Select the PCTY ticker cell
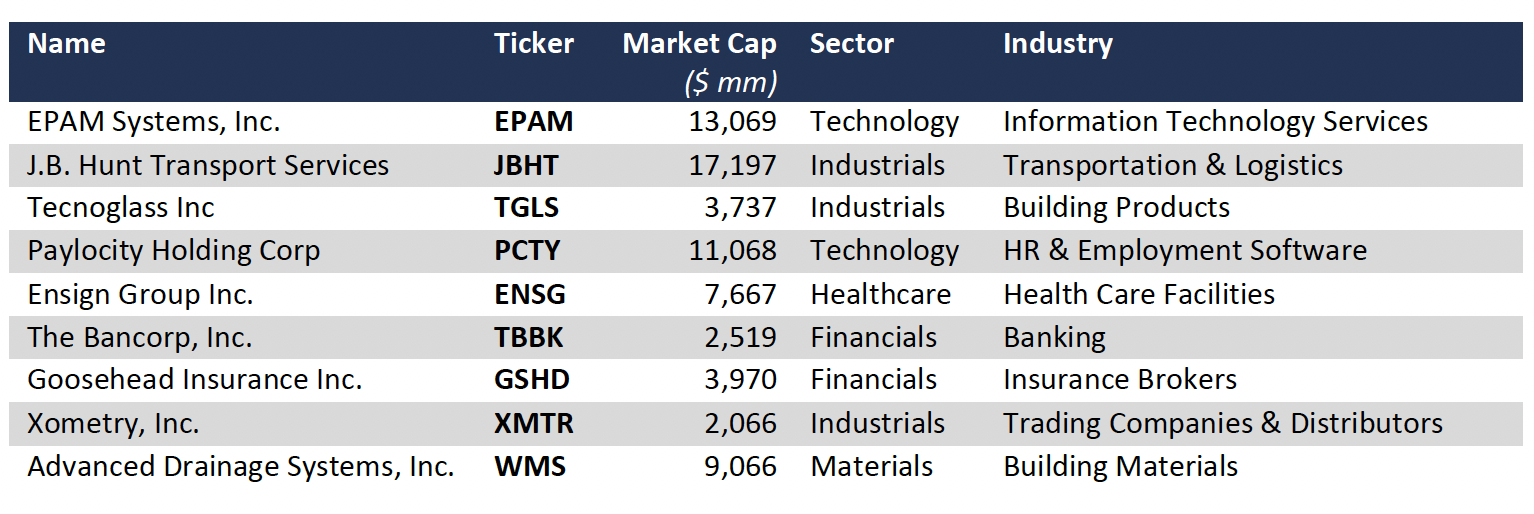Viewport: 1534px width, 514px height. 528,251
